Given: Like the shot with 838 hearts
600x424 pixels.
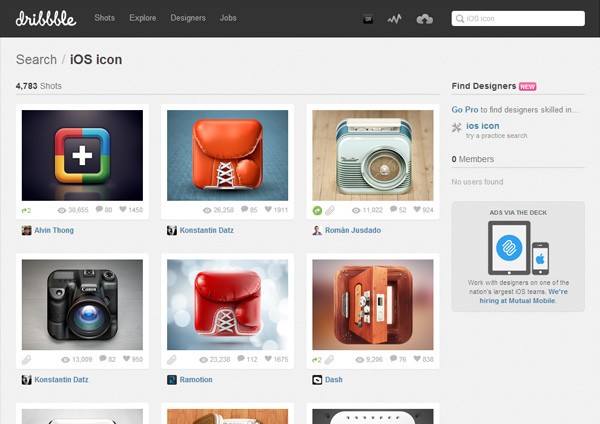Looking at the screenshot, I should [x=417, y=359].
